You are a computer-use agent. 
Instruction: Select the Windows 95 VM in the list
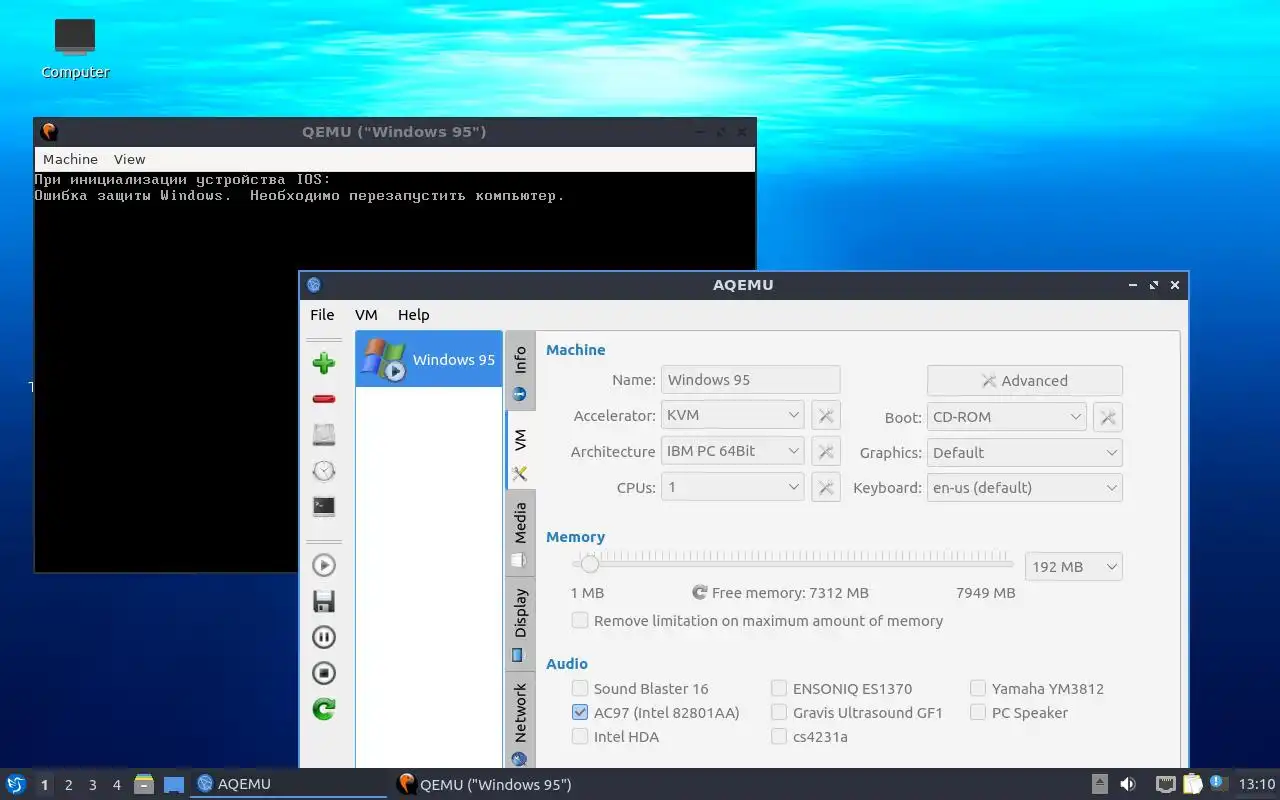(x=429, y=359)
